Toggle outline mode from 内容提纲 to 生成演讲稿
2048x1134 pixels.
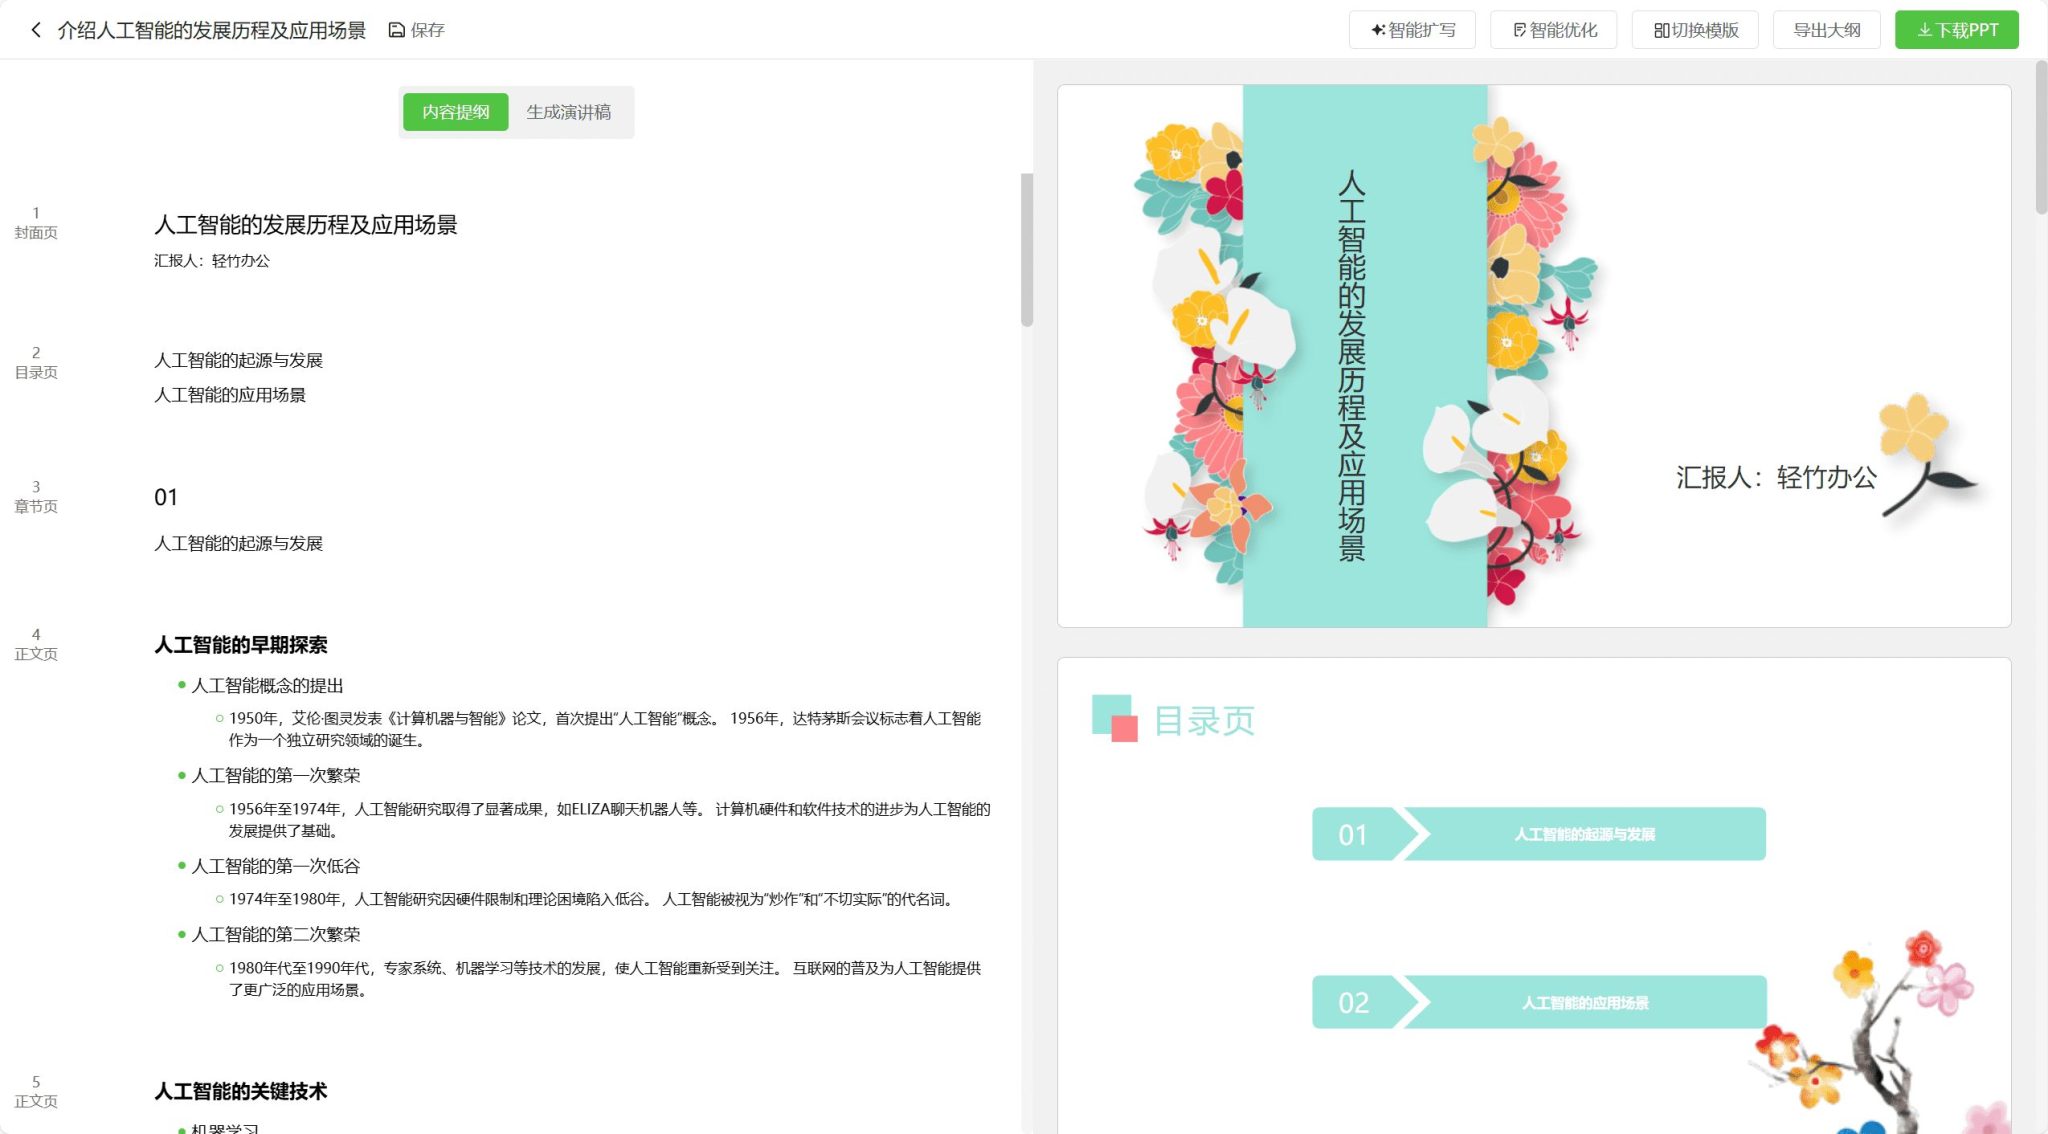[572, 112]
